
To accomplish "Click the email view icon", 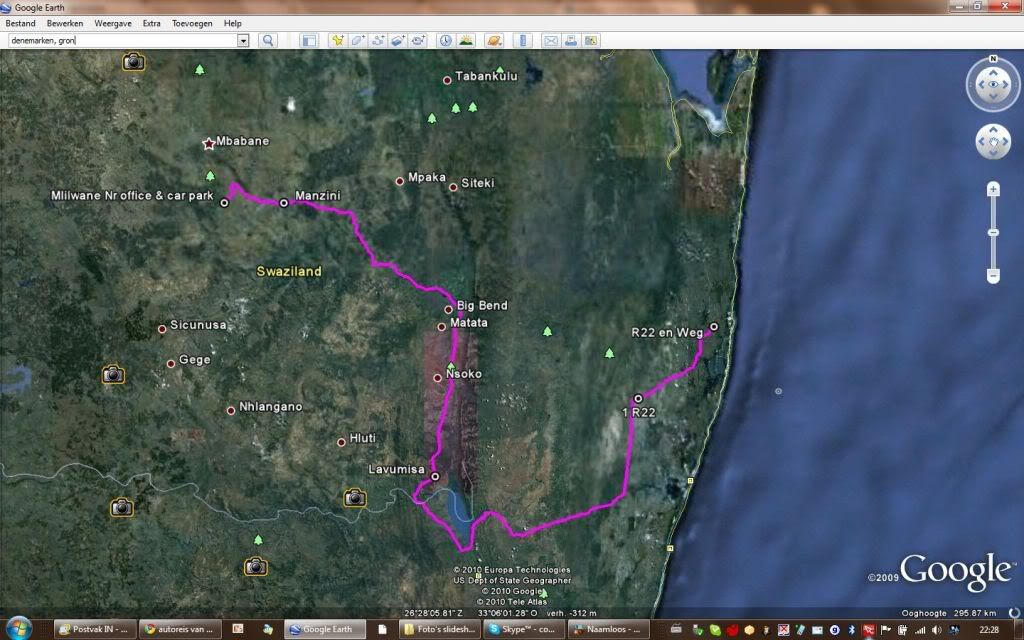I will (550, 41).
